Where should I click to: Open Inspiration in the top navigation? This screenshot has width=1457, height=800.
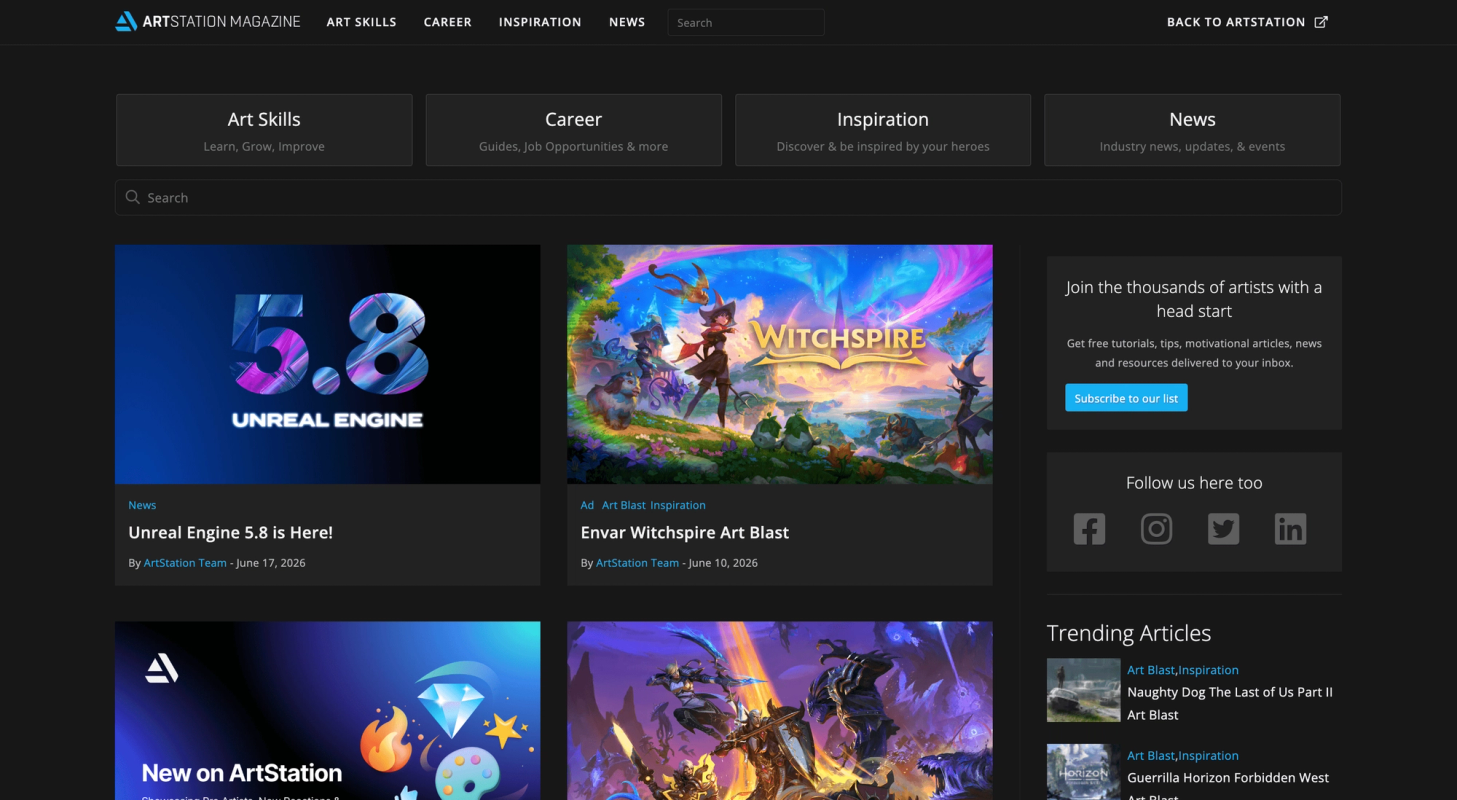[540, 22]
